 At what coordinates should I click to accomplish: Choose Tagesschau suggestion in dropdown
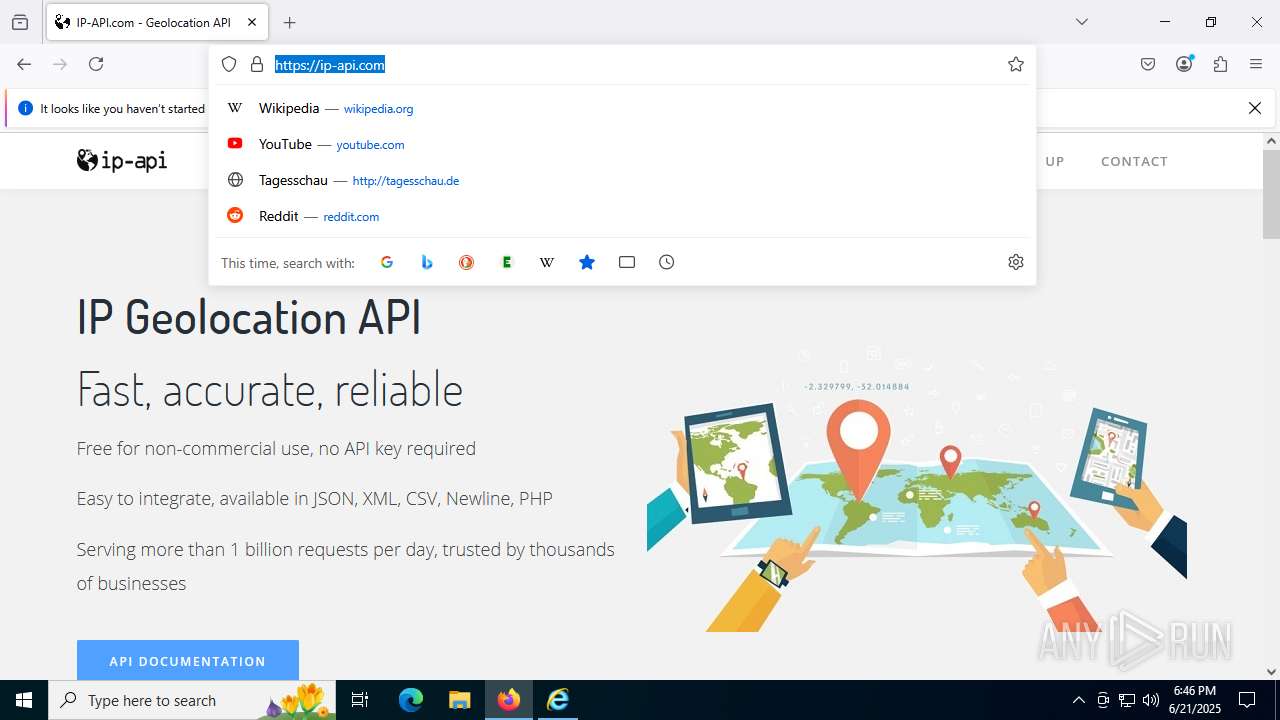click(622, 180)
